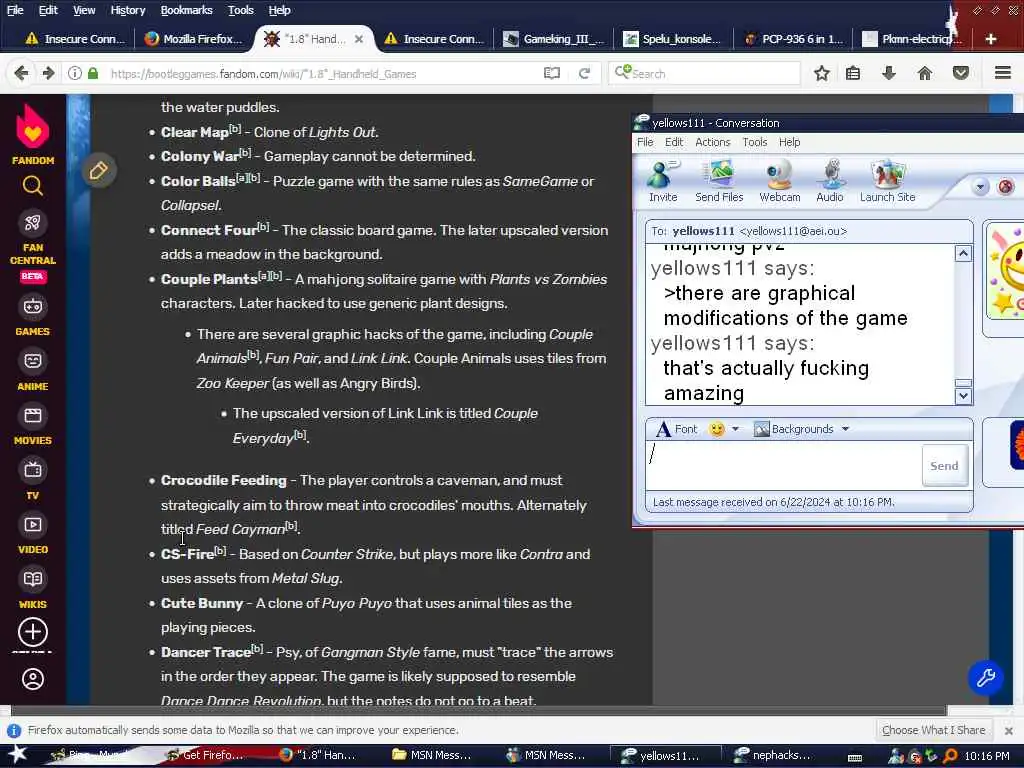The width and height of the screenshot is (1024, 768).
Task: Close the "1.8" Handheld Games tab
Action: pos(359,39)
